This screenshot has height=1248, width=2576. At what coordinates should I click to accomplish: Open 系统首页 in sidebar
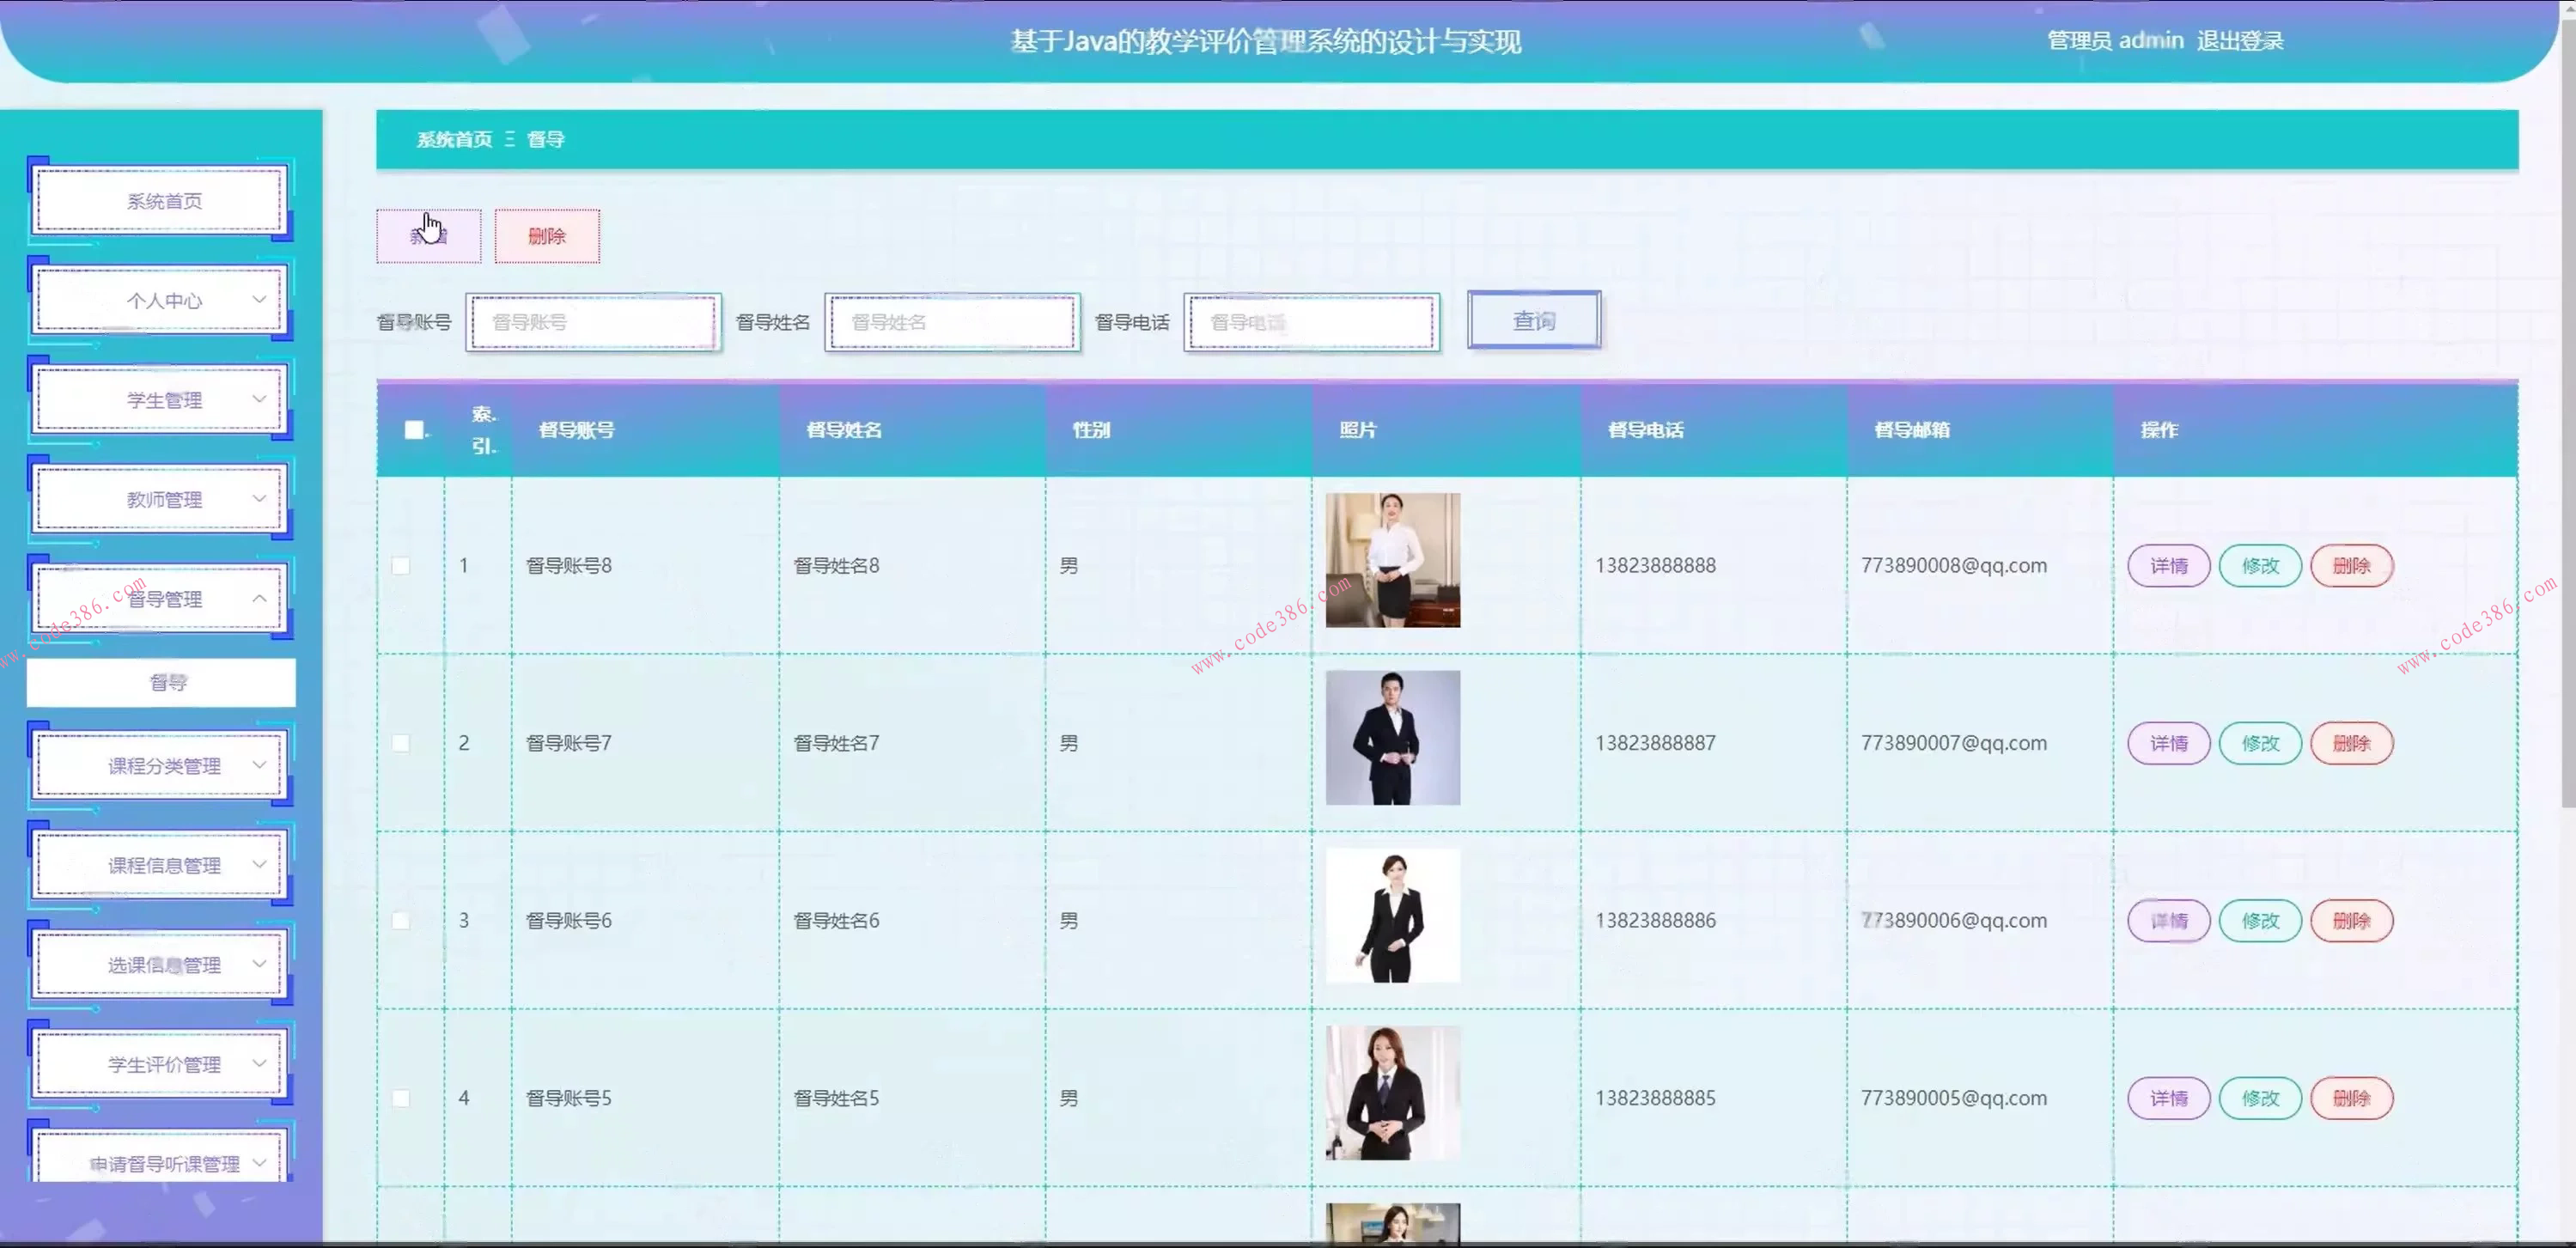[x=162, y=201]
